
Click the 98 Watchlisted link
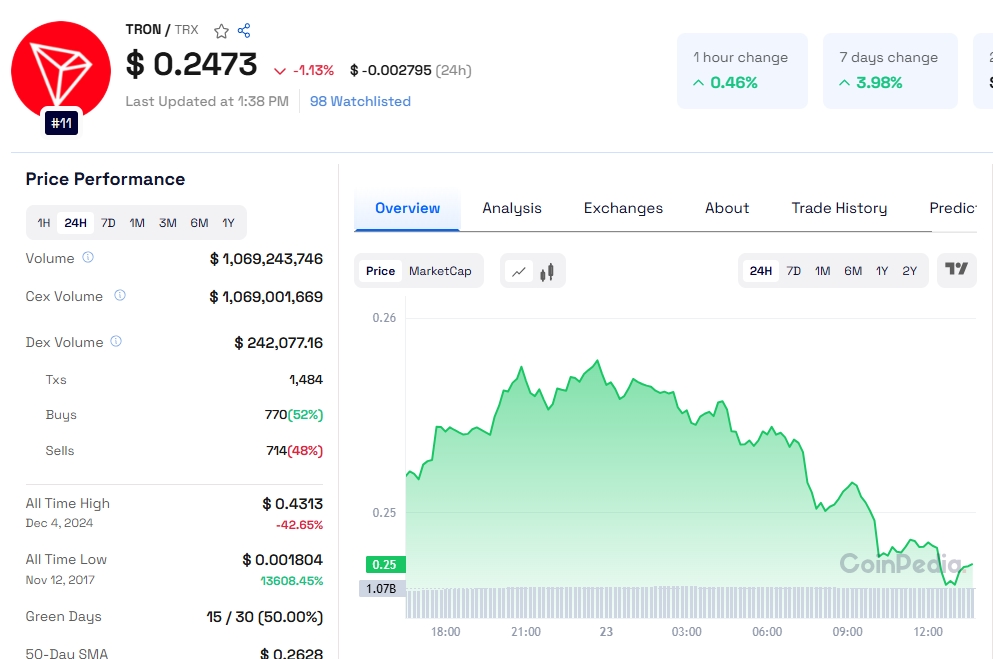coord(360,101)
